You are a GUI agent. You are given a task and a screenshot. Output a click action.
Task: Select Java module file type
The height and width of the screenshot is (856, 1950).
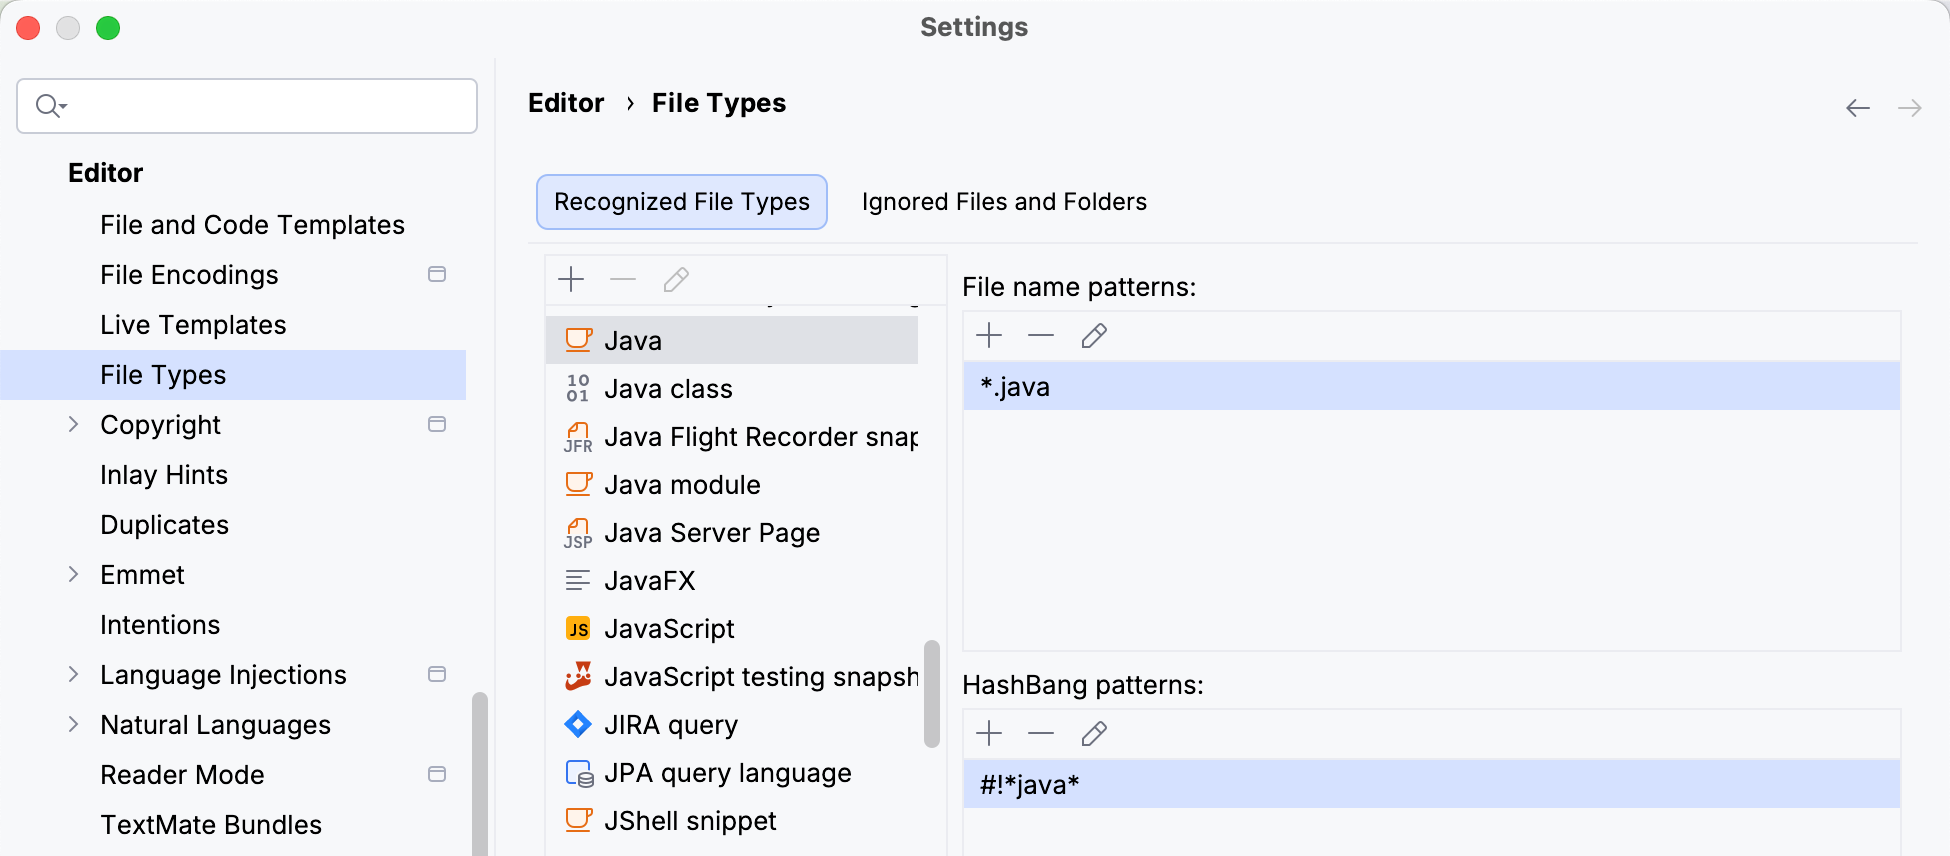tap(732, 484)
